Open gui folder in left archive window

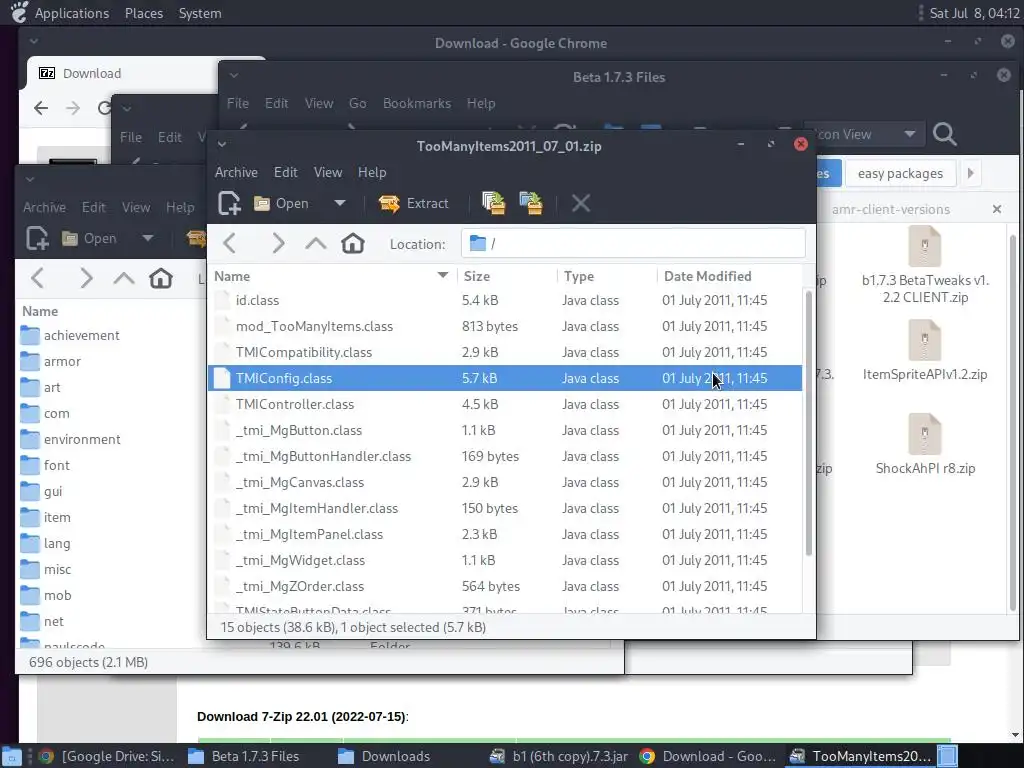42,492
